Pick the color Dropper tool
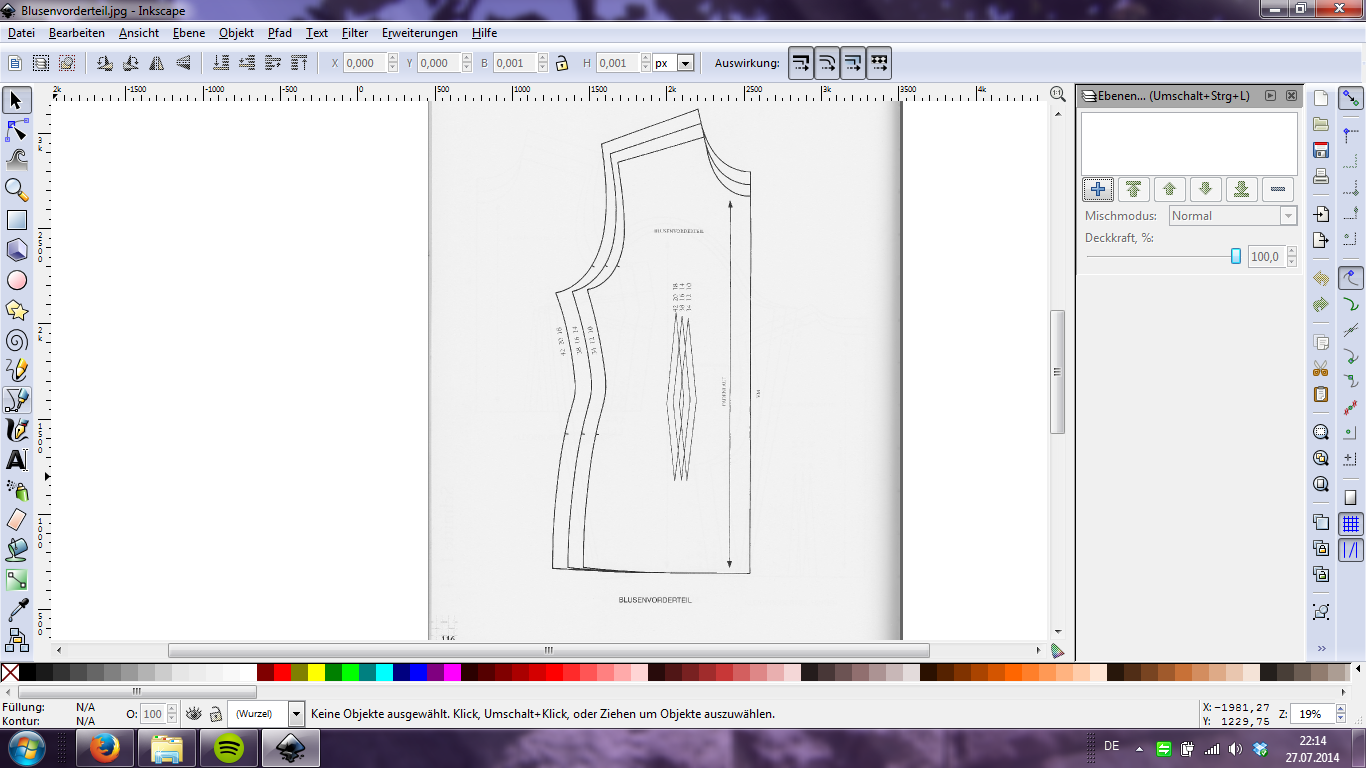 coord(17,610)
